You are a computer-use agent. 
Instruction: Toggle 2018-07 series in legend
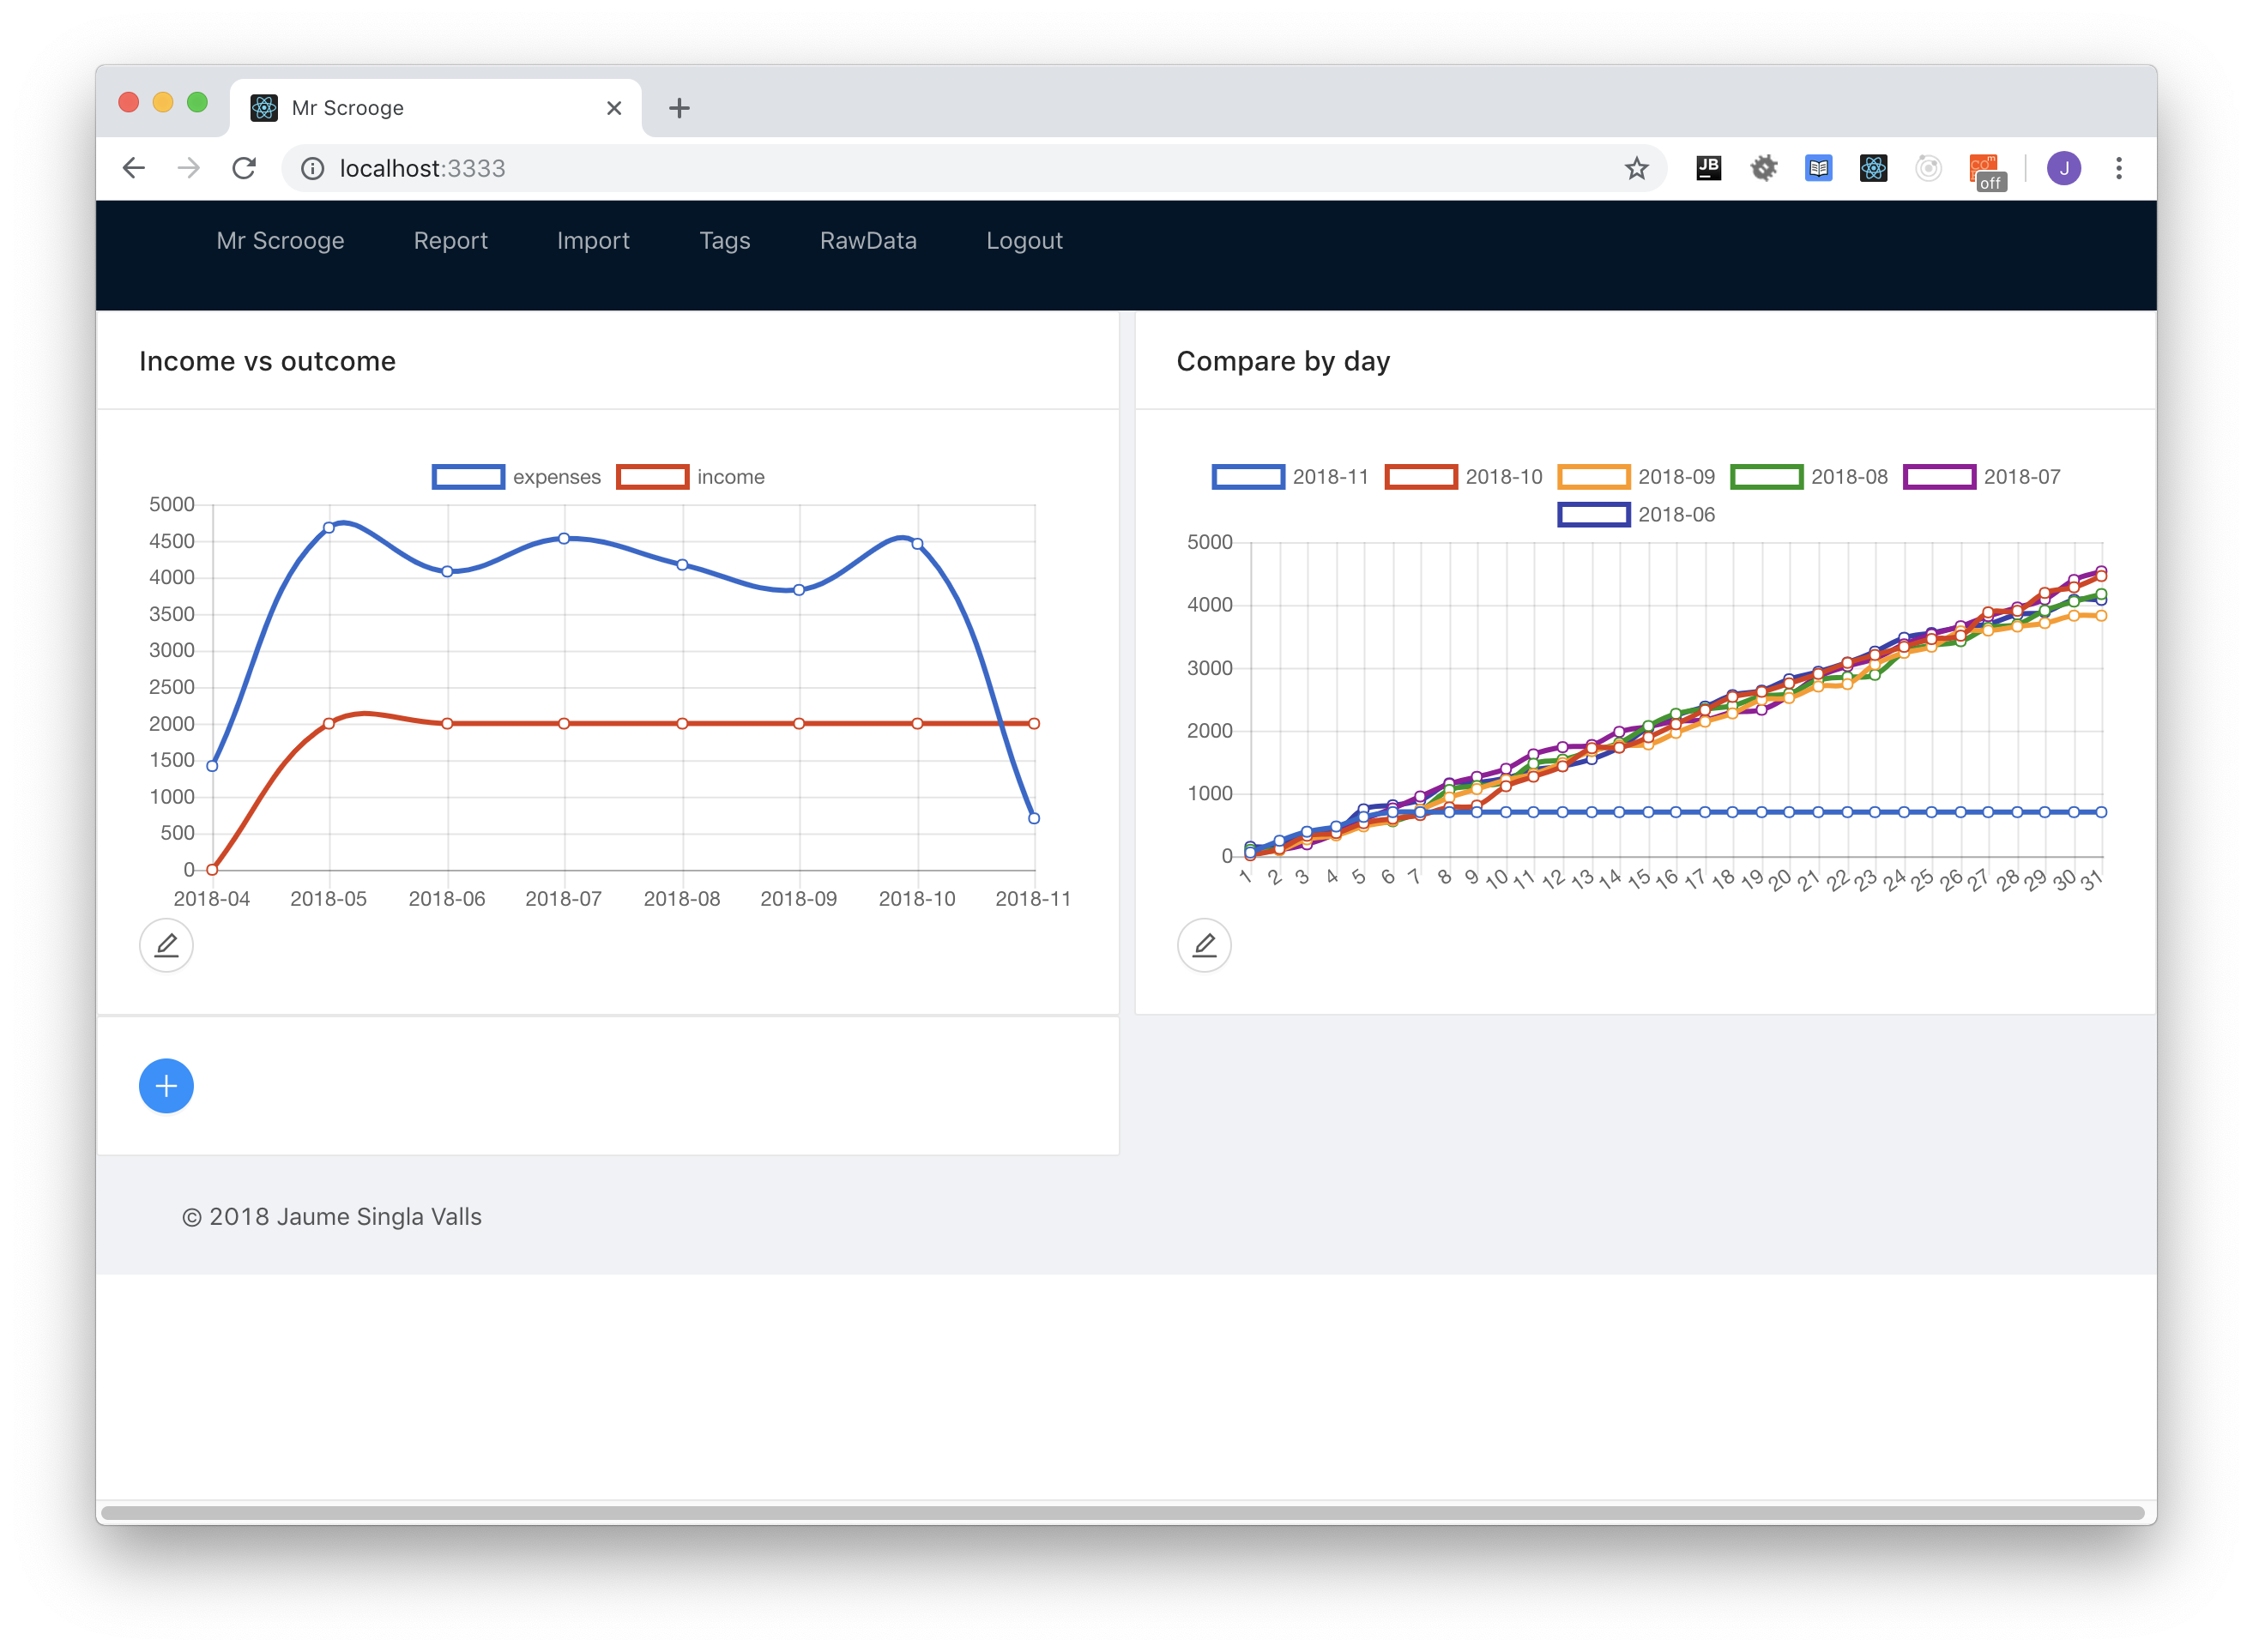point(1982,477)
